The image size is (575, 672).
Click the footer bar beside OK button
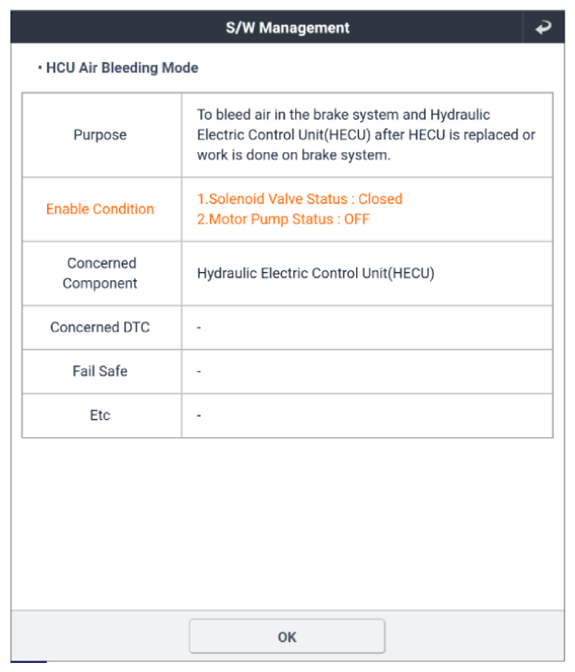[x=475, y=636]
